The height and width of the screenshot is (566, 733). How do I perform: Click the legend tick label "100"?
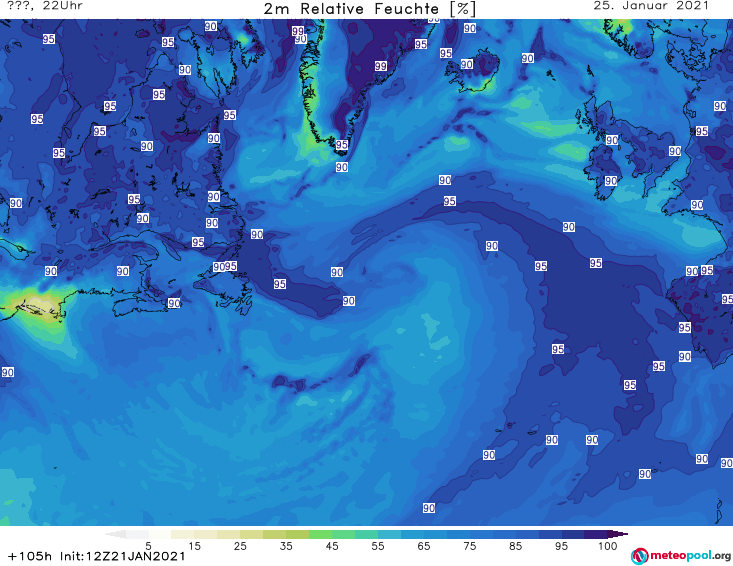point(608,546)
